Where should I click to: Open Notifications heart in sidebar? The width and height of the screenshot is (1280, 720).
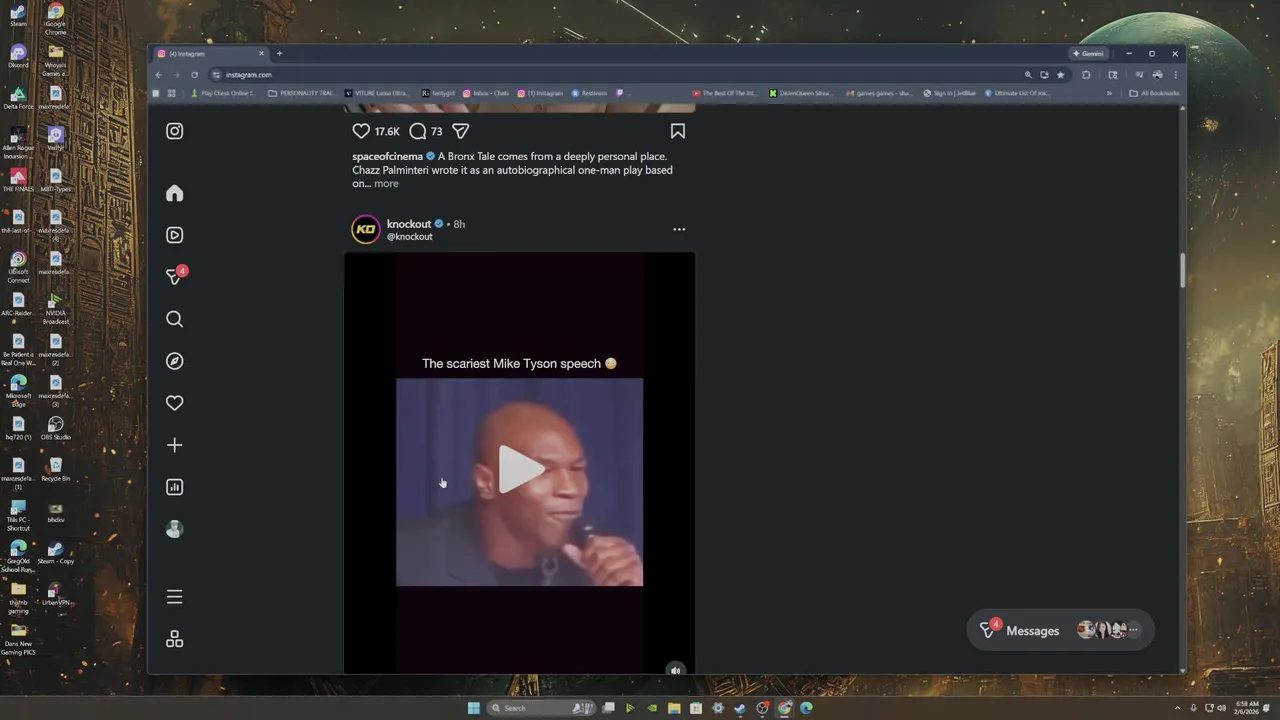coord(174,403)
